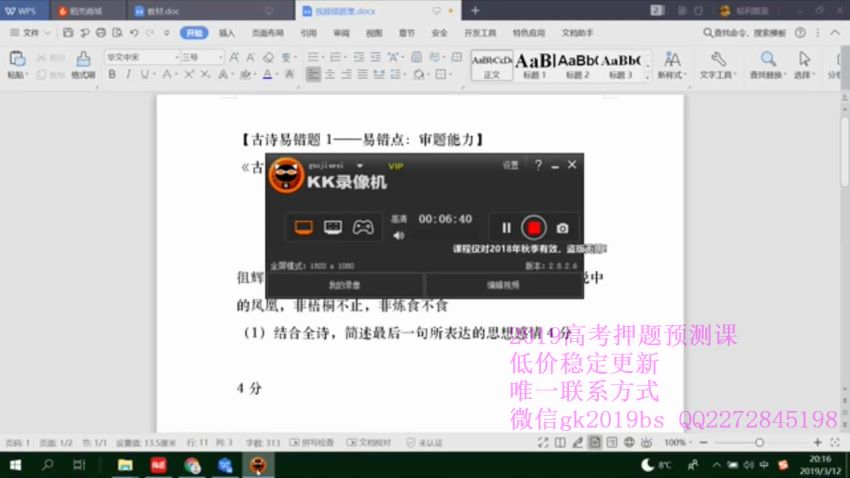
Task: Open the References ribbon tab
Action: click(308, 33)
